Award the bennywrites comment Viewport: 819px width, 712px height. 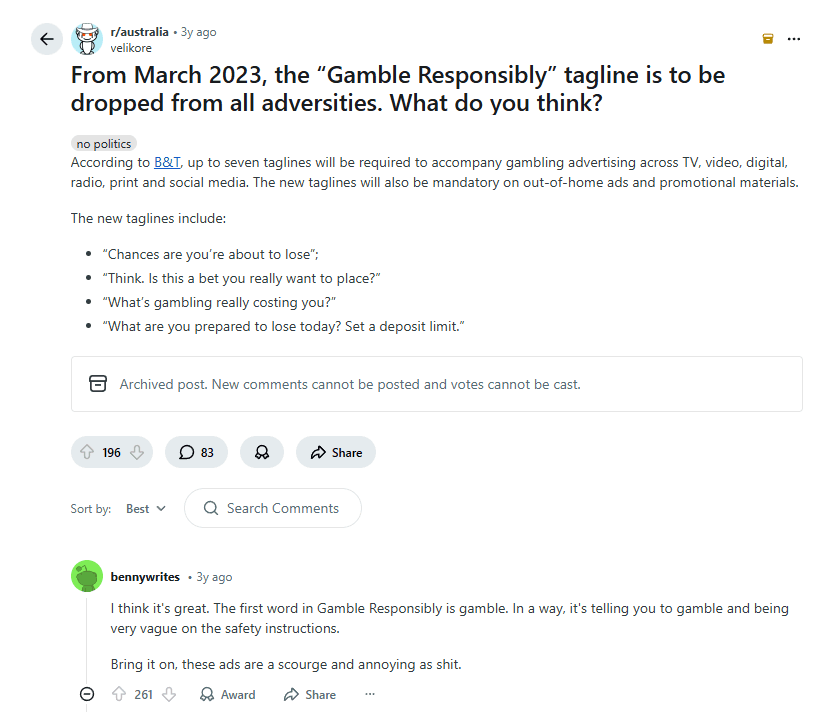pos(228,694)
